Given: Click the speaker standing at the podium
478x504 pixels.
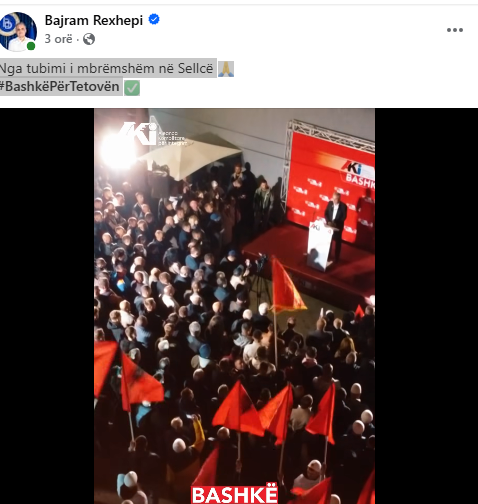Looking at the screenshot, I should [x=336, y=224].
